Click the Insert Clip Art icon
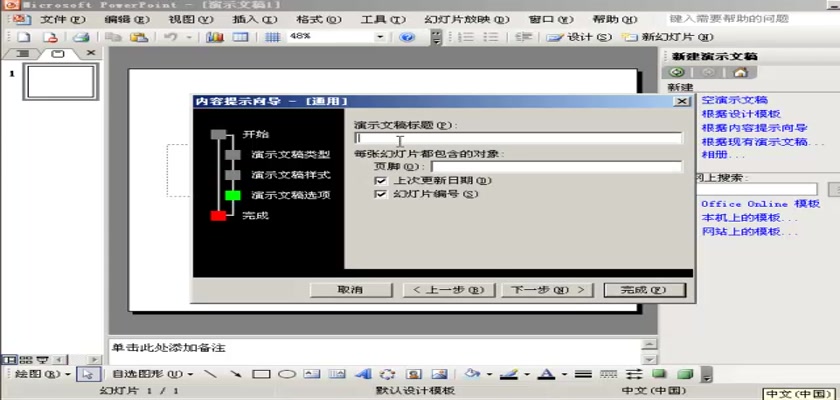Screen dimensions: 840x400 (x=413, y=374)
